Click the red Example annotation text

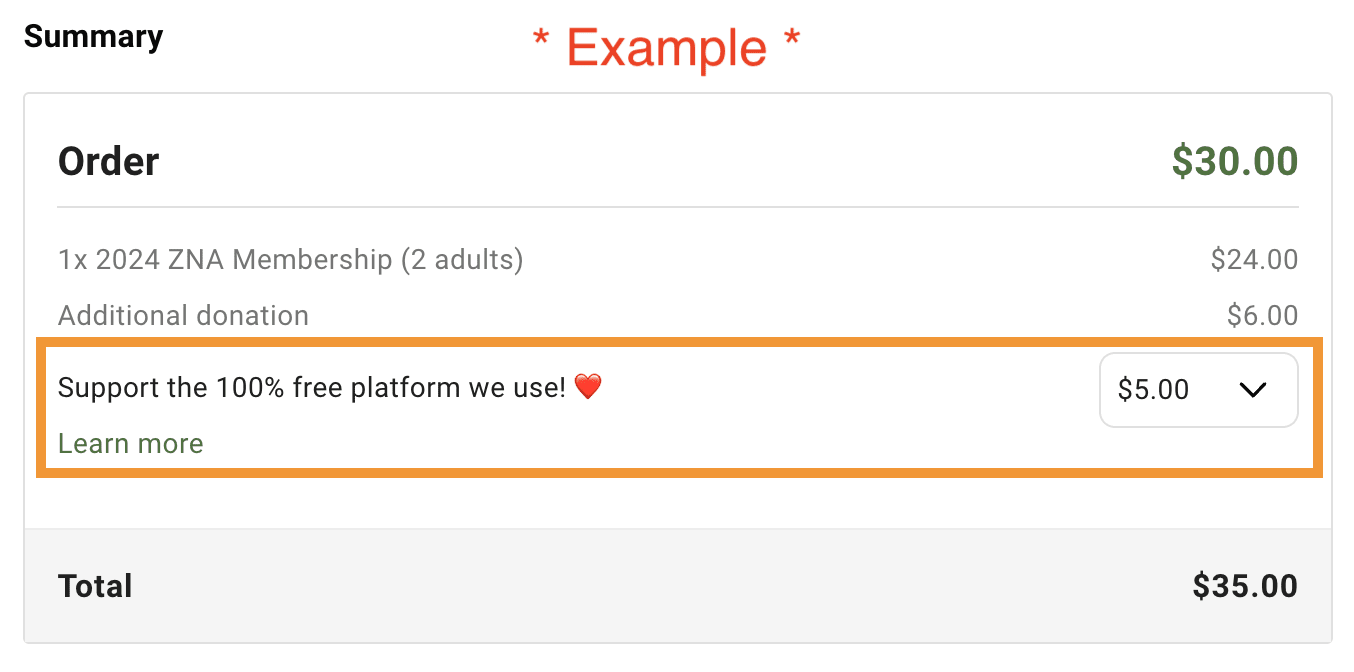667,47
